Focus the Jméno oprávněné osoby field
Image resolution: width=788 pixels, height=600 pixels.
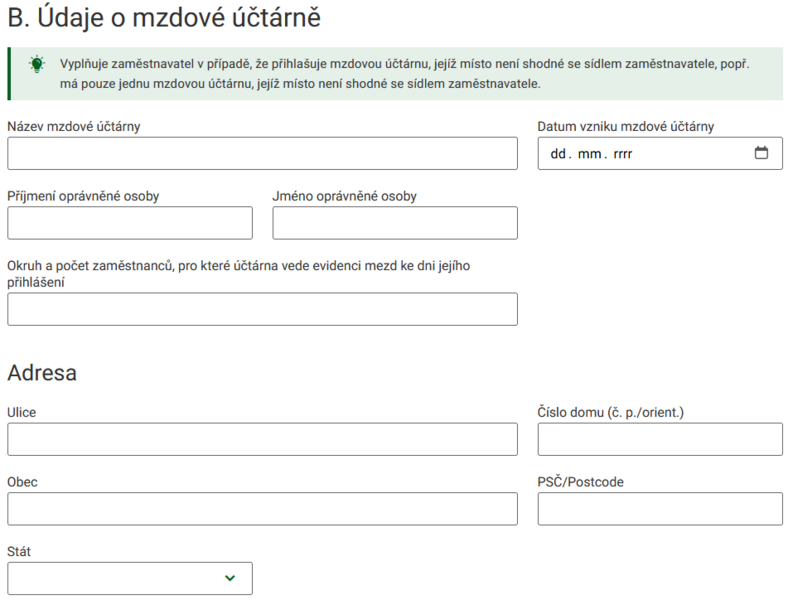395,223
